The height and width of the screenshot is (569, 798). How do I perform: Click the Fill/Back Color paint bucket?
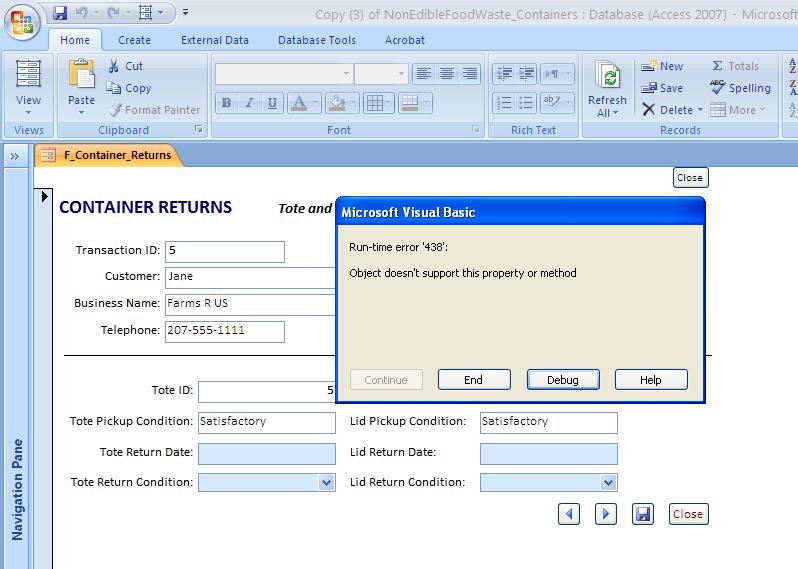[x=336, y=103]
